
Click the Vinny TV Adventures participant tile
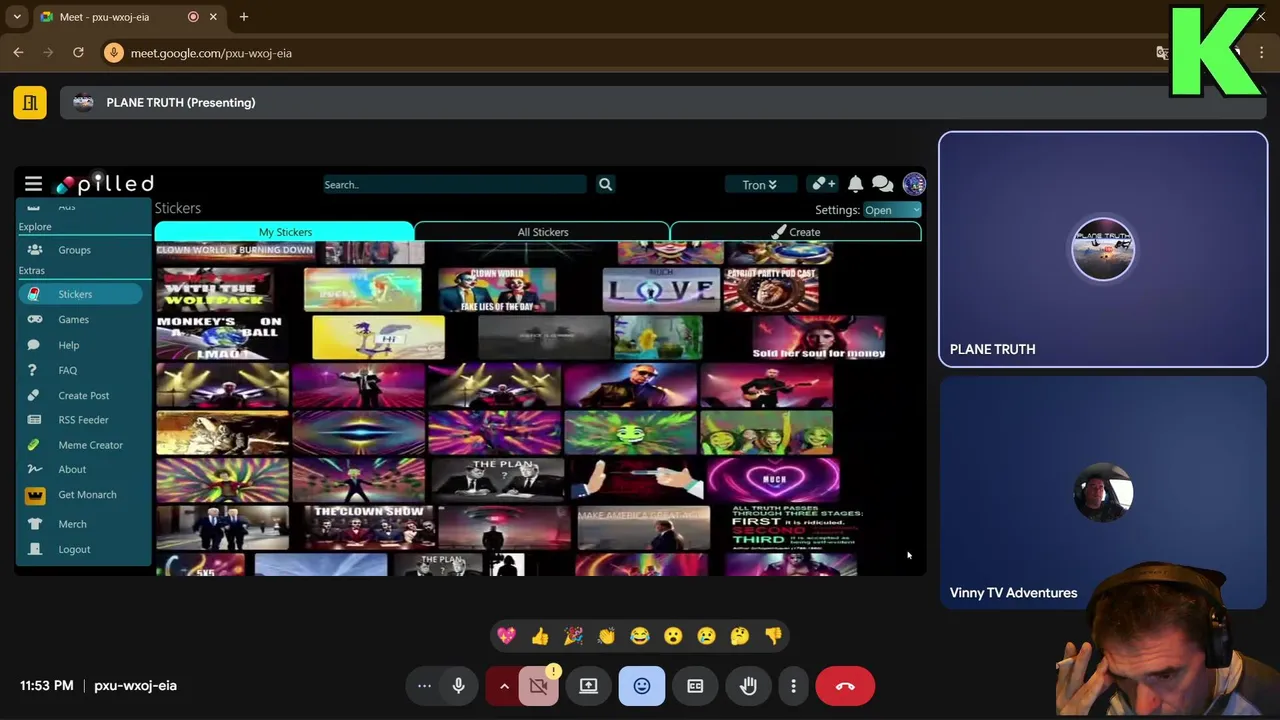pyautogui.click(x=1103, y=492)
